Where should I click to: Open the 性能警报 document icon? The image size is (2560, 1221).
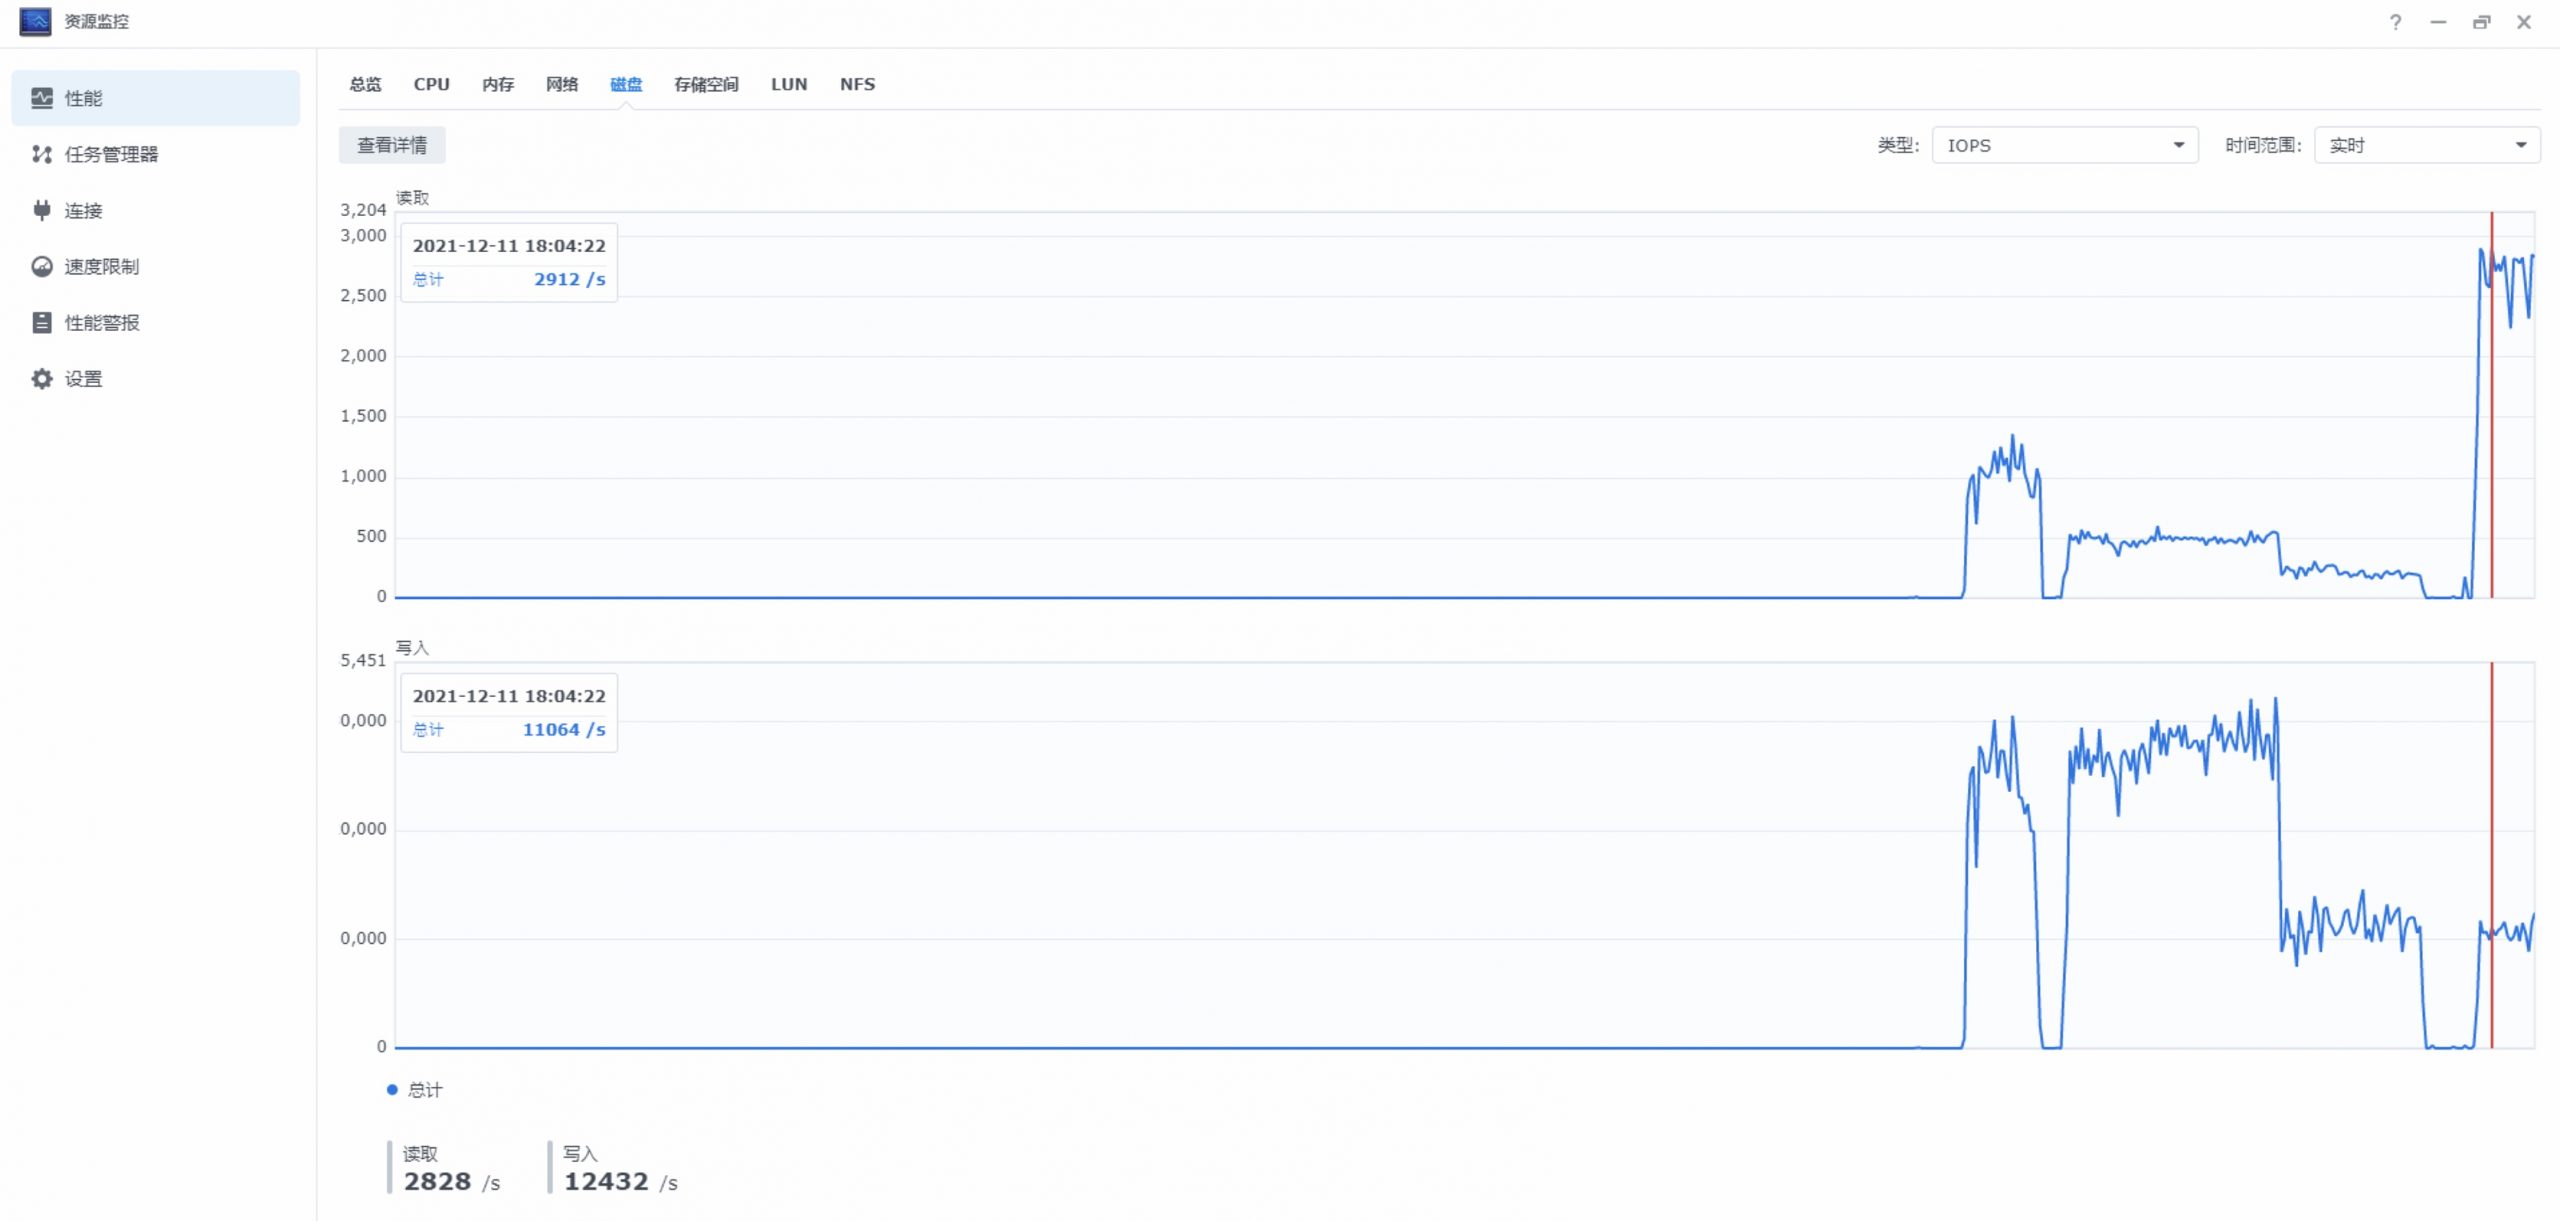[x=42, y=322]
